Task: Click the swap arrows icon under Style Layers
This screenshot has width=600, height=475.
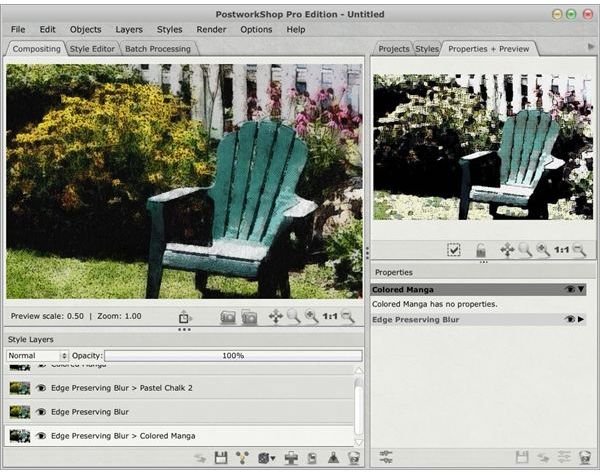Action: [200, 458]
